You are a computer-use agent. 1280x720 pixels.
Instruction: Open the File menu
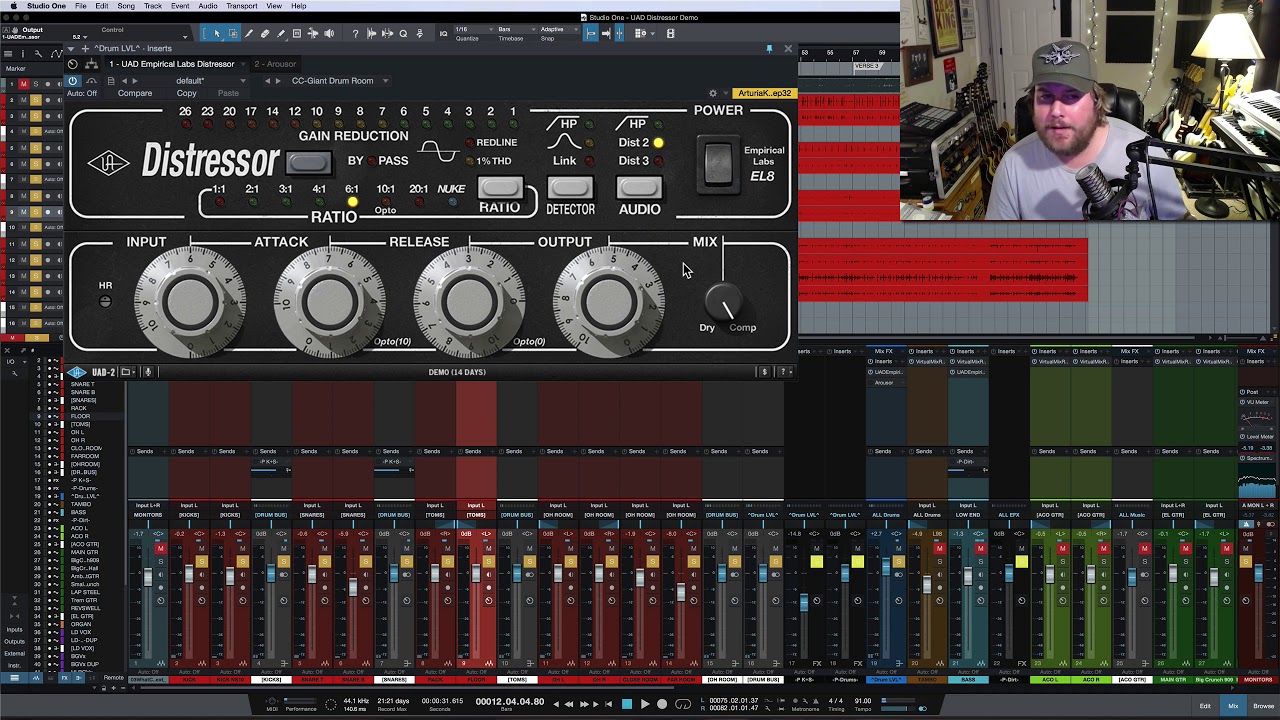pyautogui.click(x=80, y=6)
